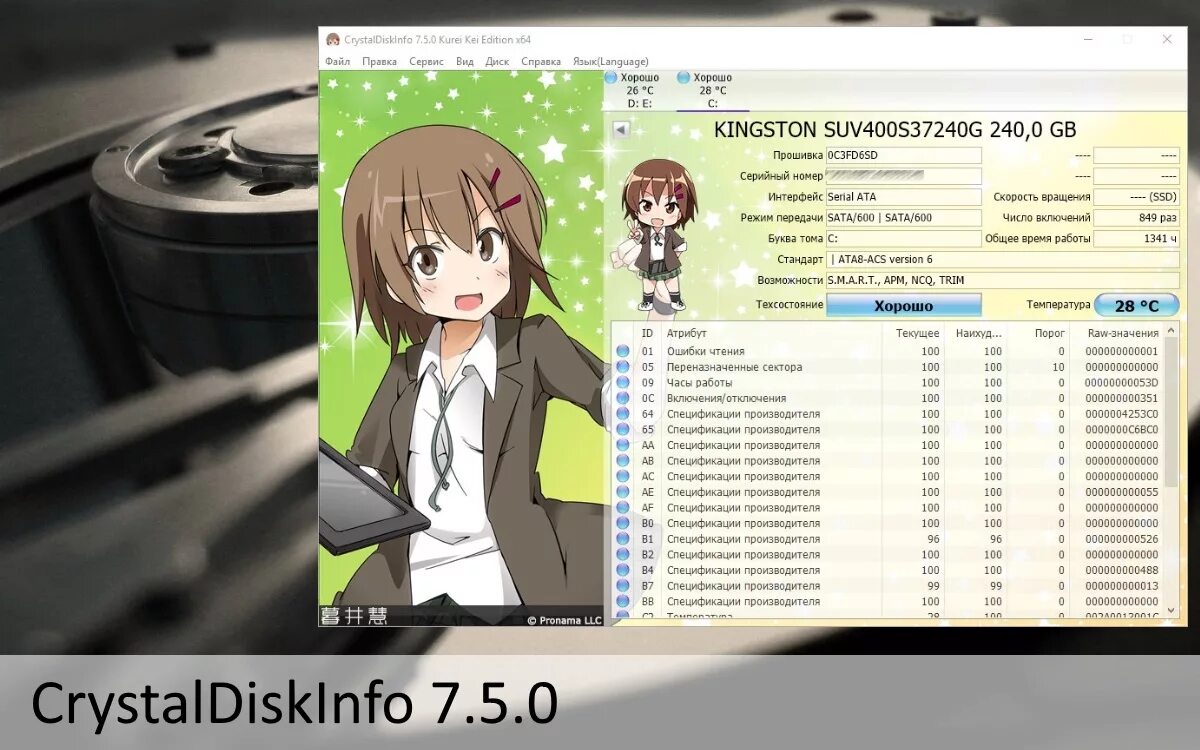
Task: Click the interface field Serial ATA
Action: 904,197
